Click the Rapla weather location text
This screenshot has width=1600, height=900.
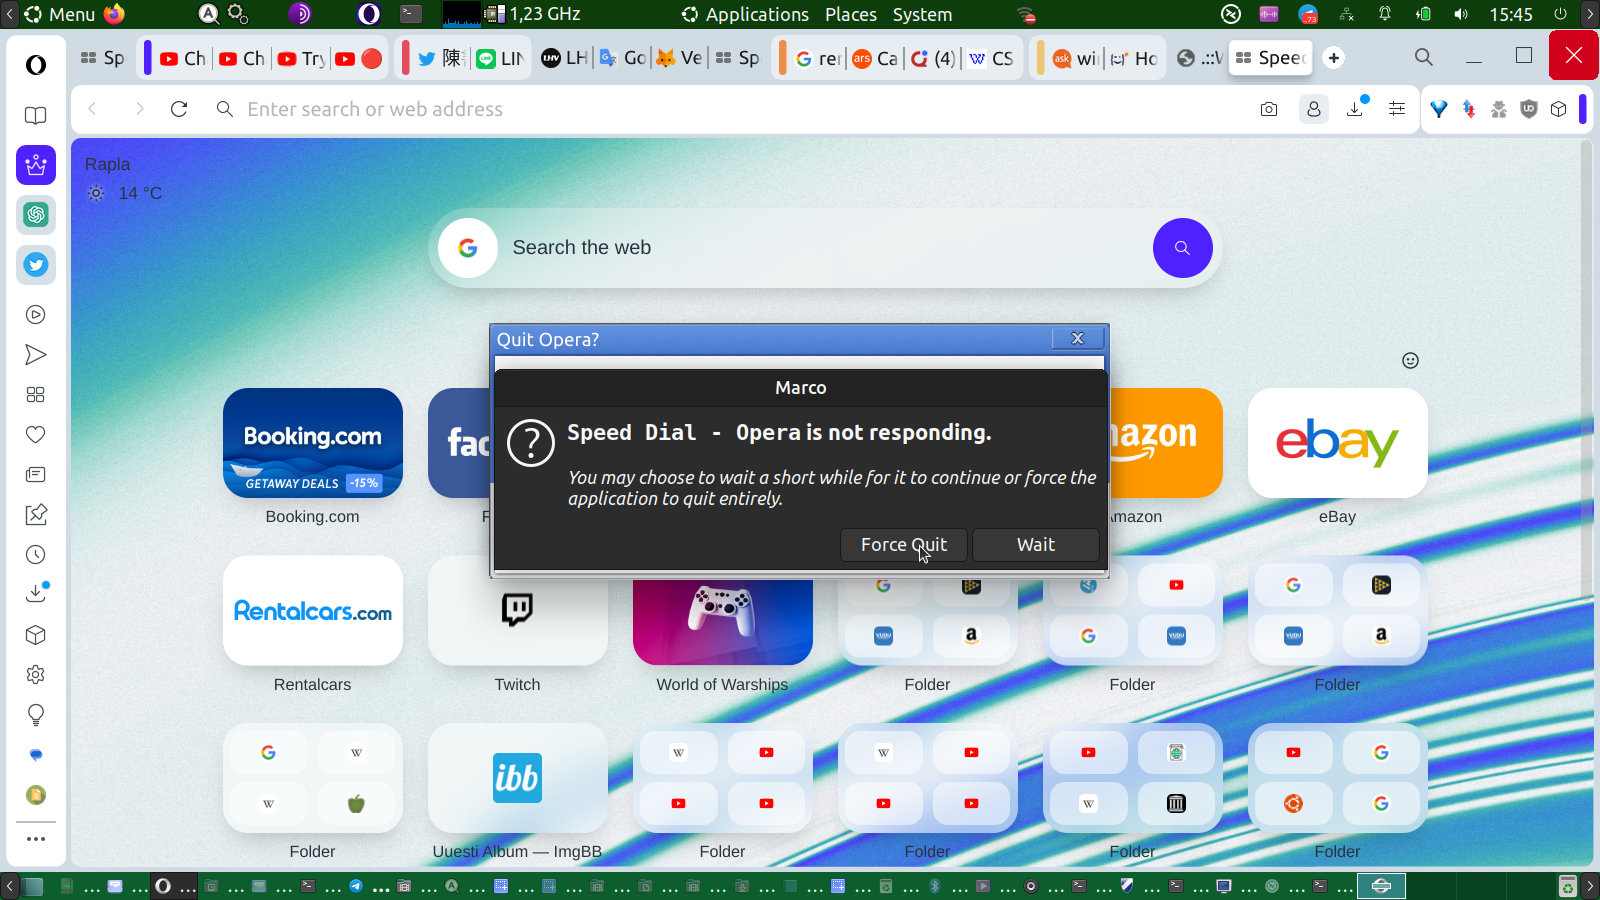tap(108, 164)
